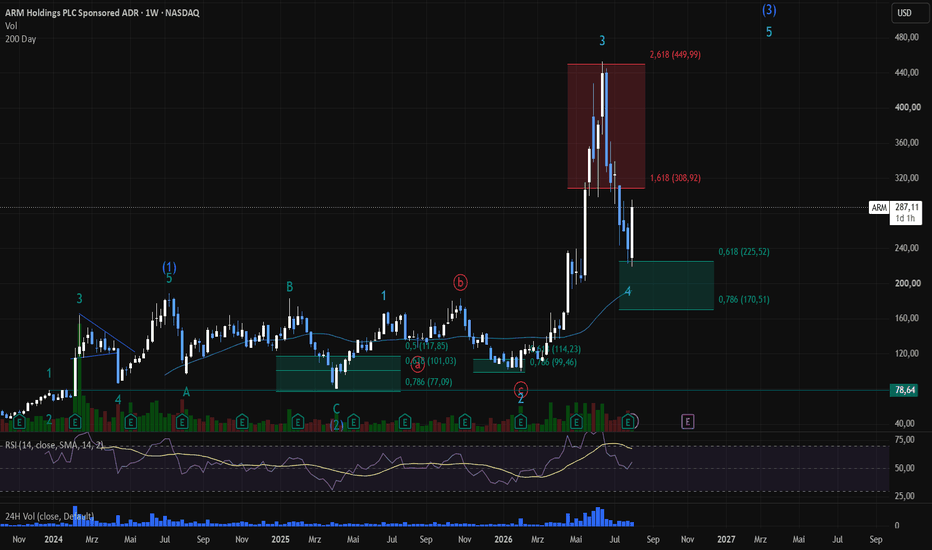
Task: Click the 2027 time axis label
Action: click(726, 539)
